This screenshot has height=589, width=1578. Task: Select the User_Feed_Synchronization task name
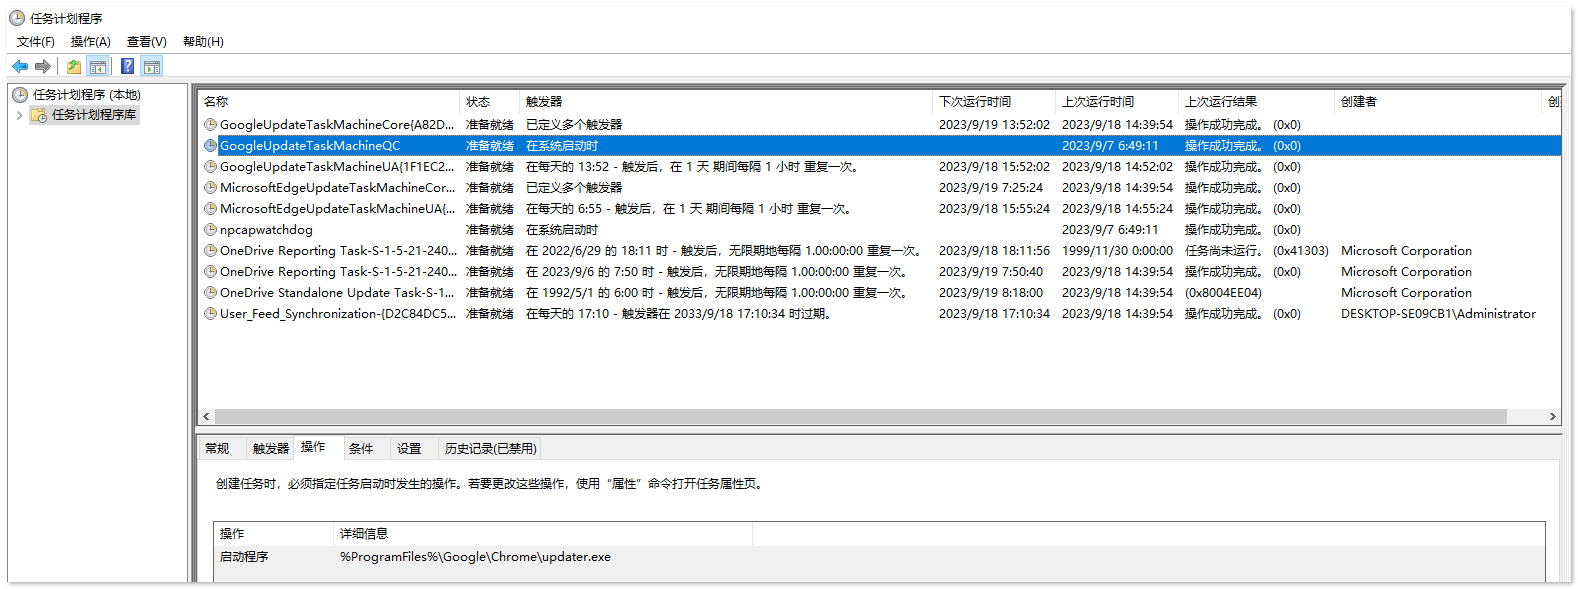tap(337, 314)
